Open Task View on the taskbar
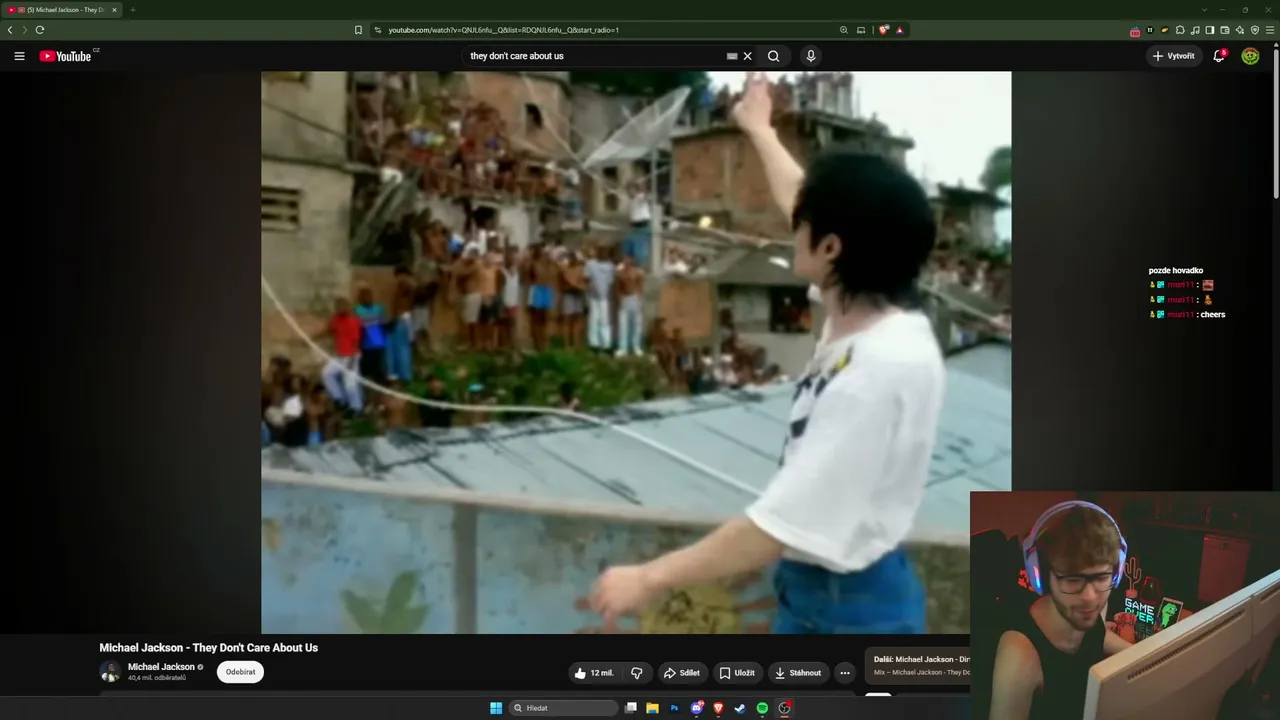Screen dimensions: 1280x720 point(631,708)
